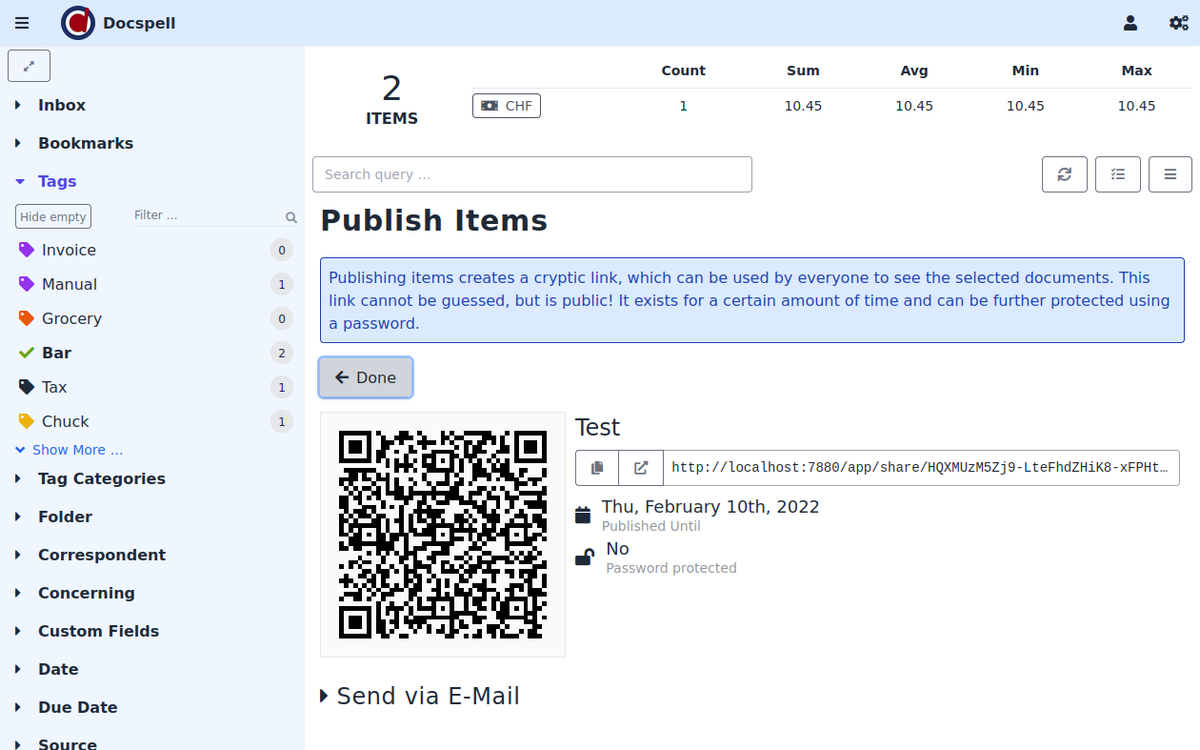
Task: Click the expand sidebar arrows icon
Action: [x=29, y=66]
